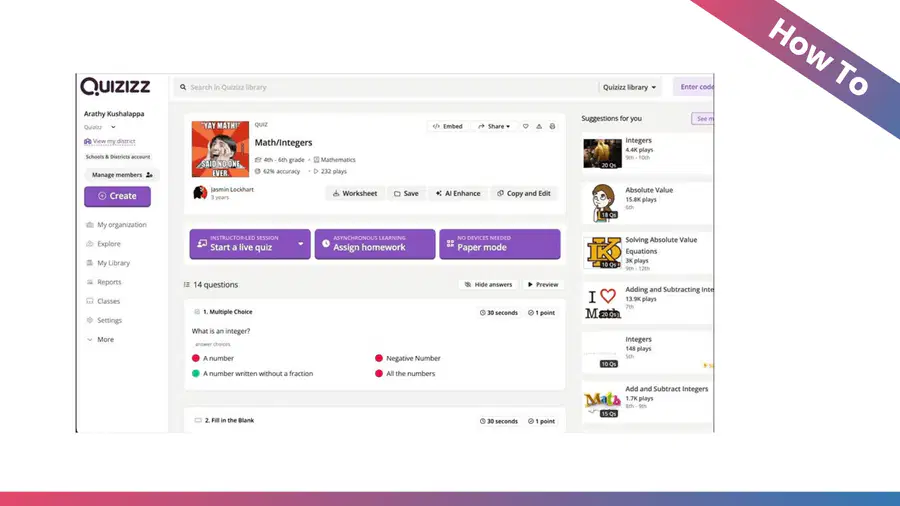Open Adding and Subtracting Integers suggestion

pos(647,302)
